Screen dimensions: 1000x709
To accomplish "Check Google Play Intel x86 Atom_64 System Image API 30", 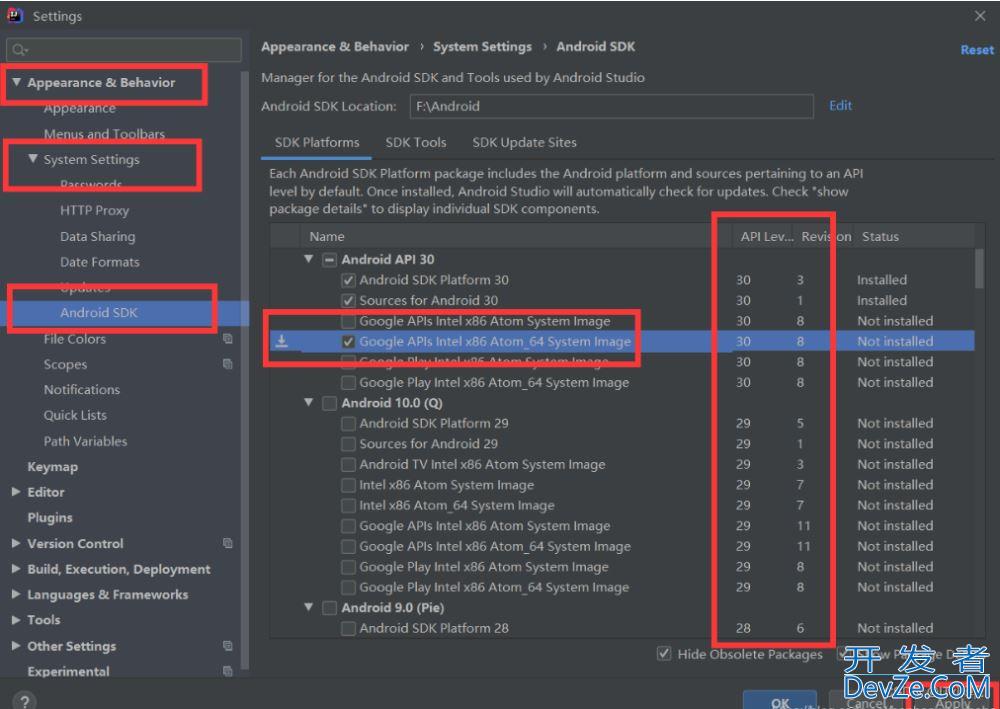I will (348, 383).
